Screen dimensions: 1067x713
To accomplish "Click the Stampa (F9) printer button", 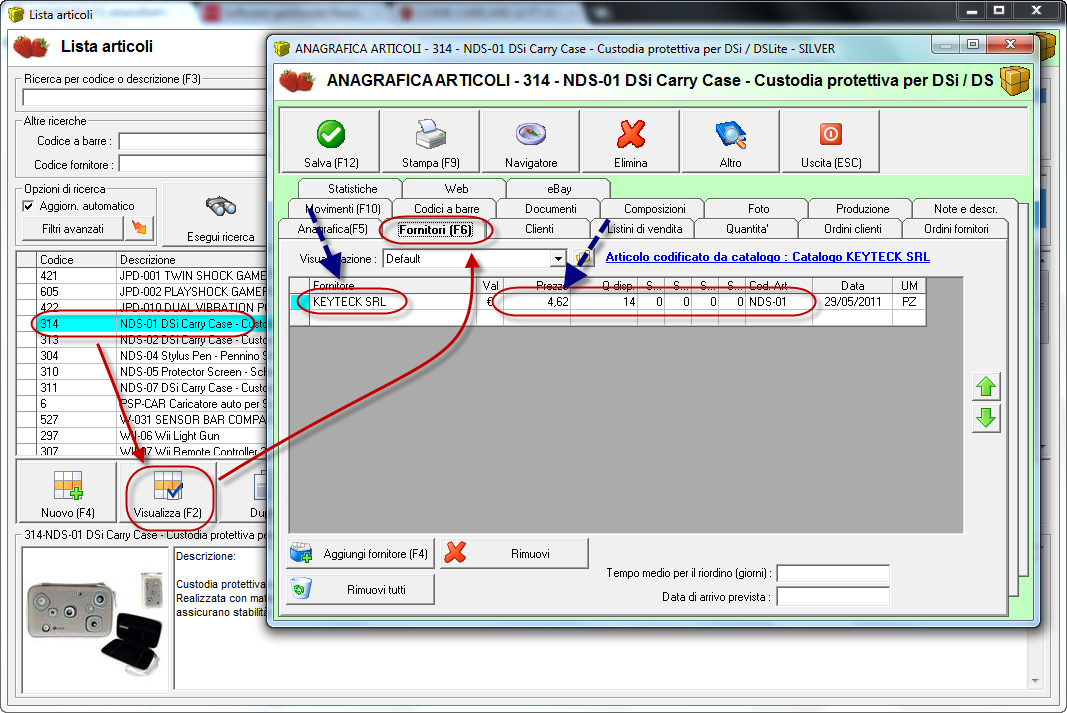I will tap(431, 142).
